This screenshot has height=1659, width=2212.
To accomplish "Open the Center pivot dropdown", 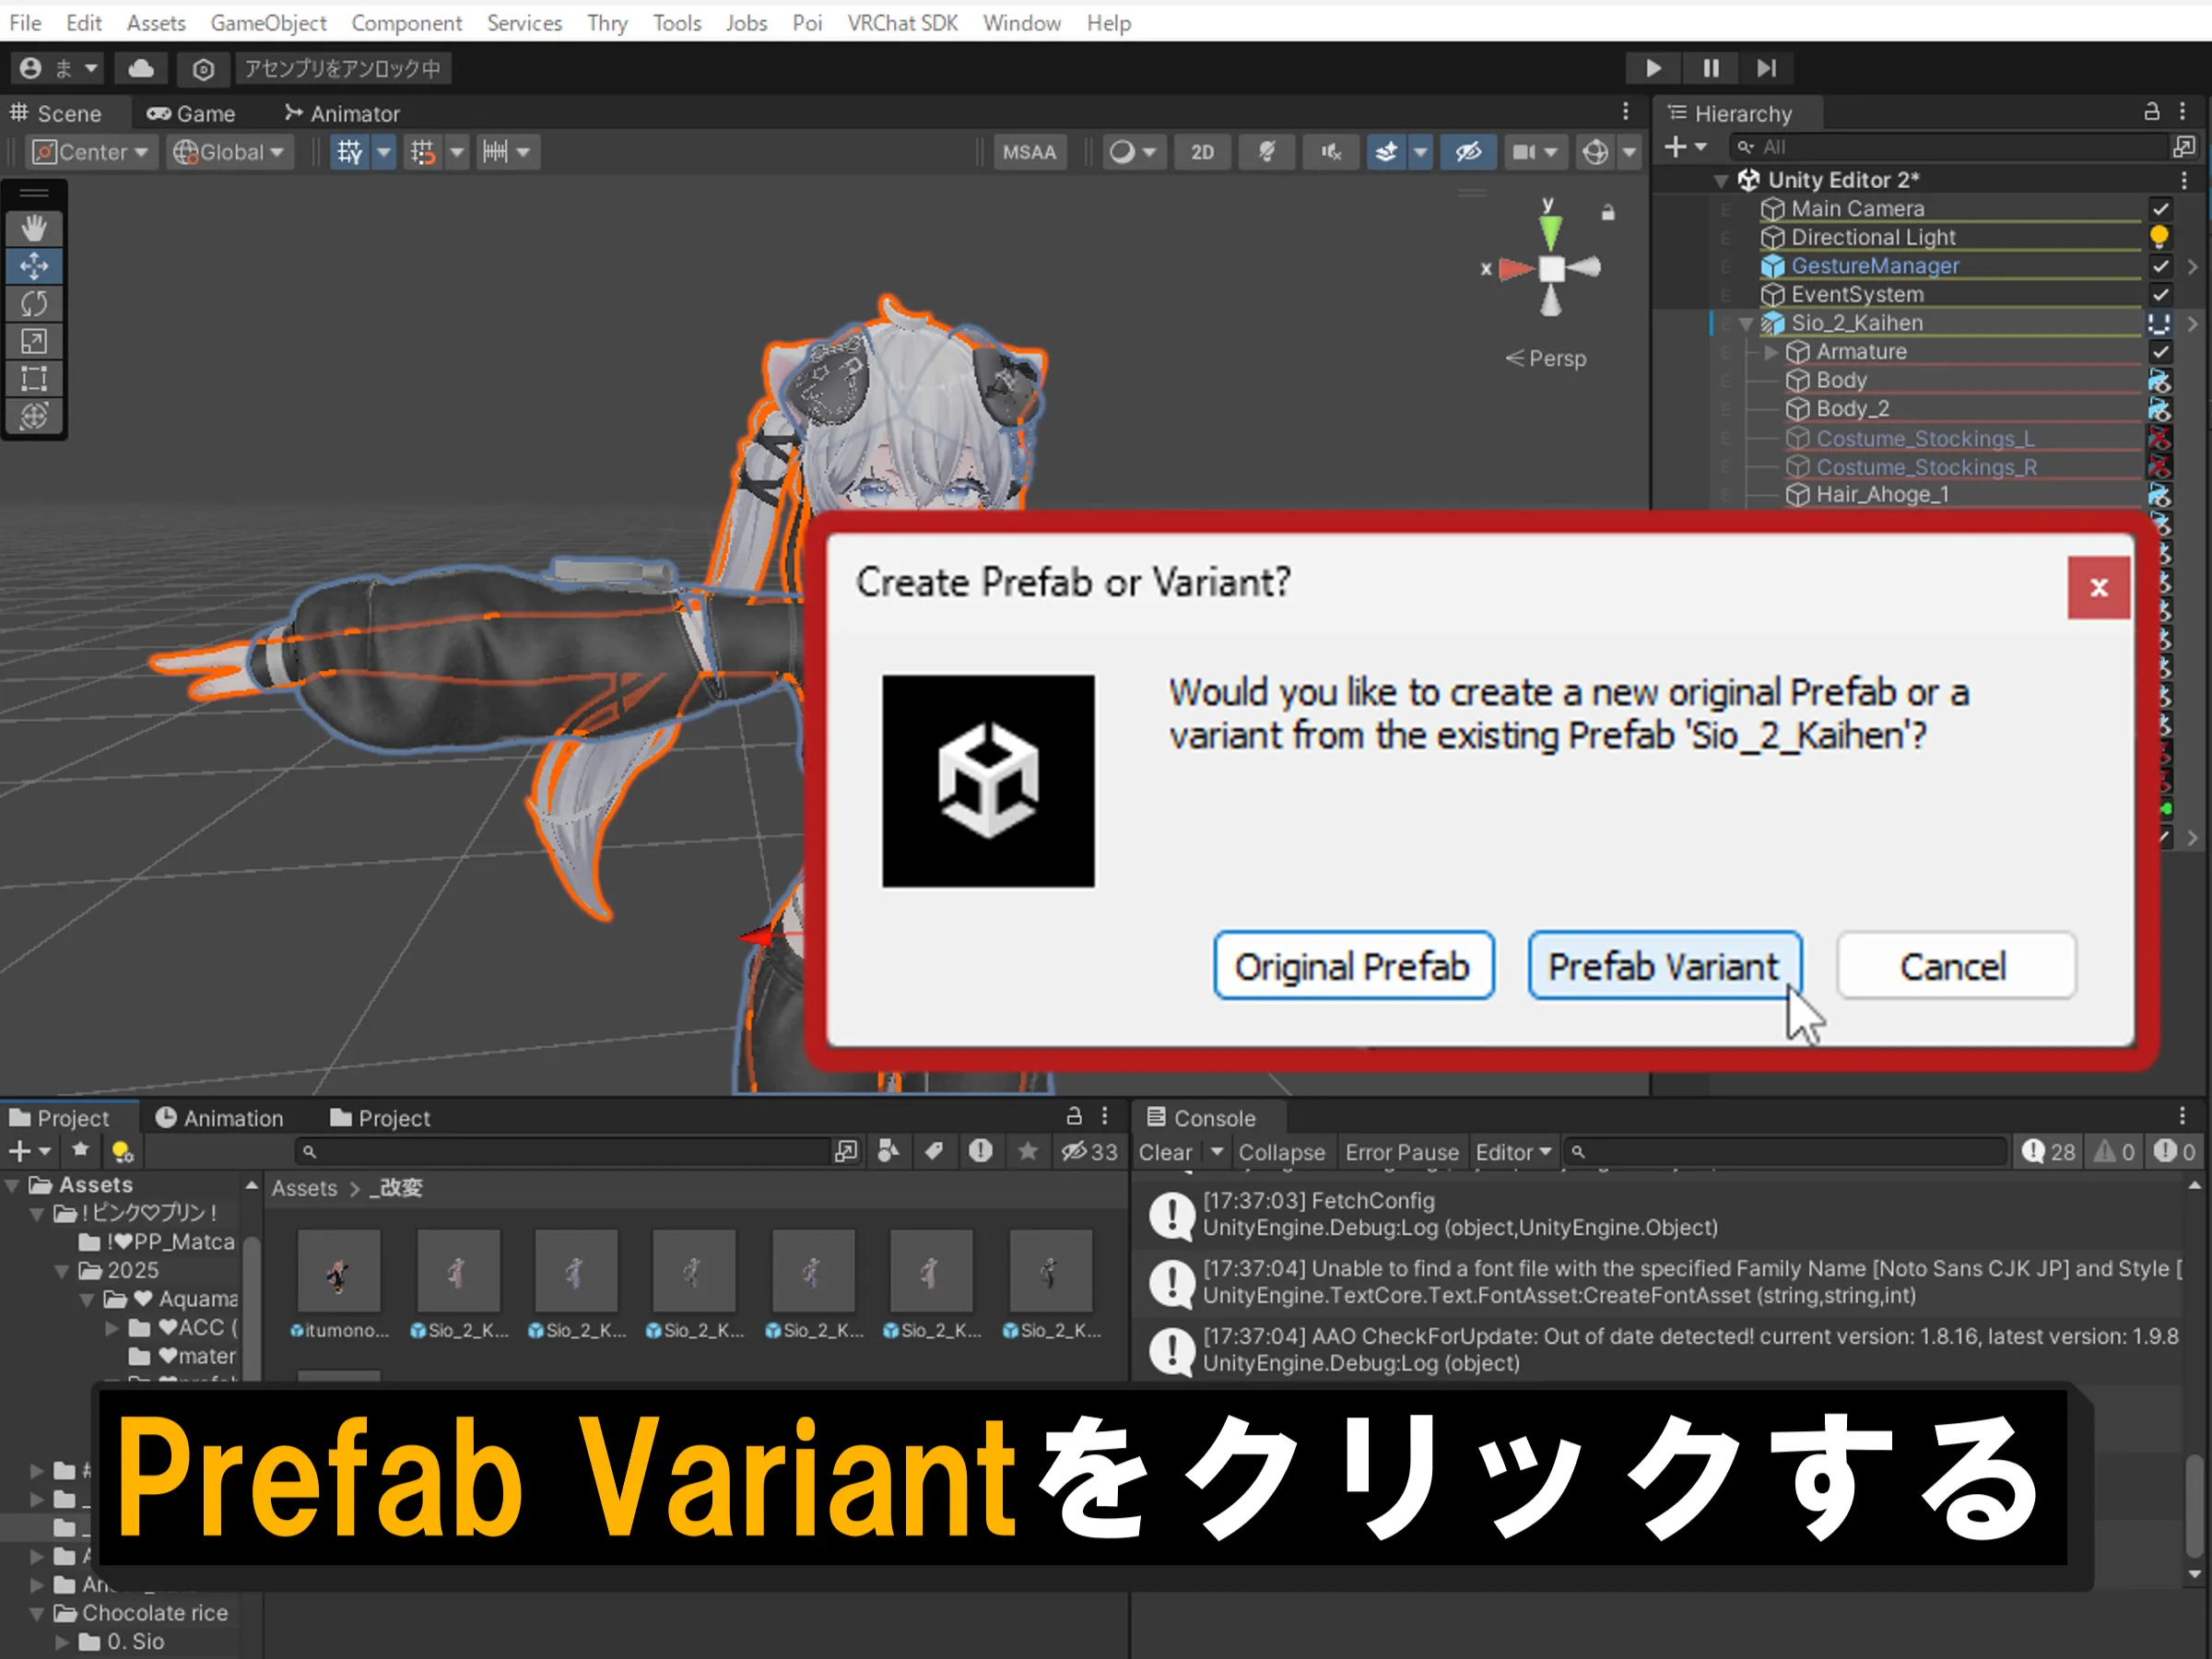I will click(x=90, y=152).
